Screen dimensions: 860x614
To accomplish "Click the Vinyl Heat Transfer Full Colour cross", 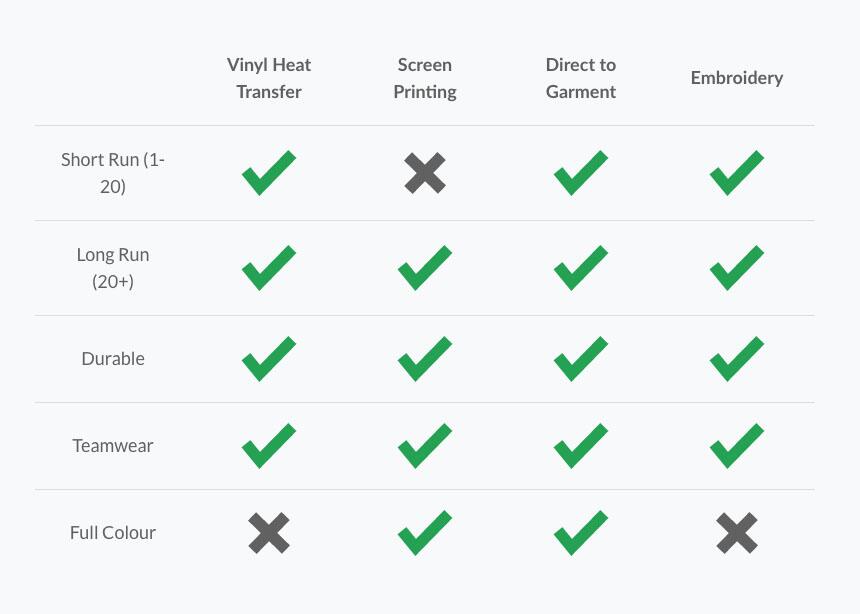I will click(x=269, y=533).
